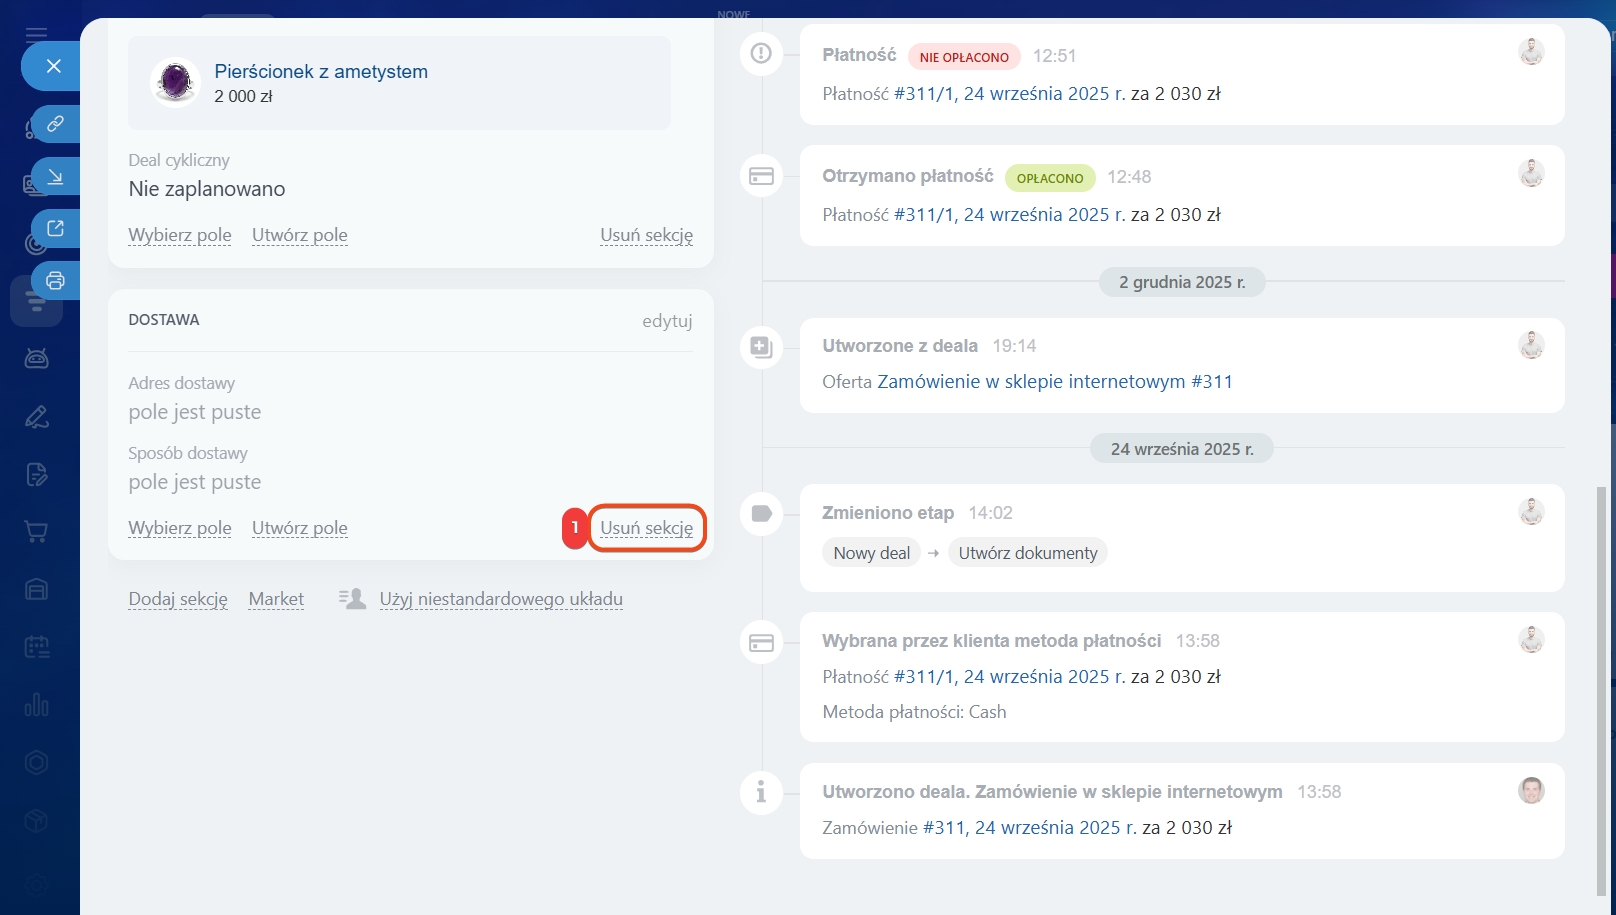Click the highlighted Usuń sekcję link
This screenshot has height=915, width=1616.
[x=646, y=528]
